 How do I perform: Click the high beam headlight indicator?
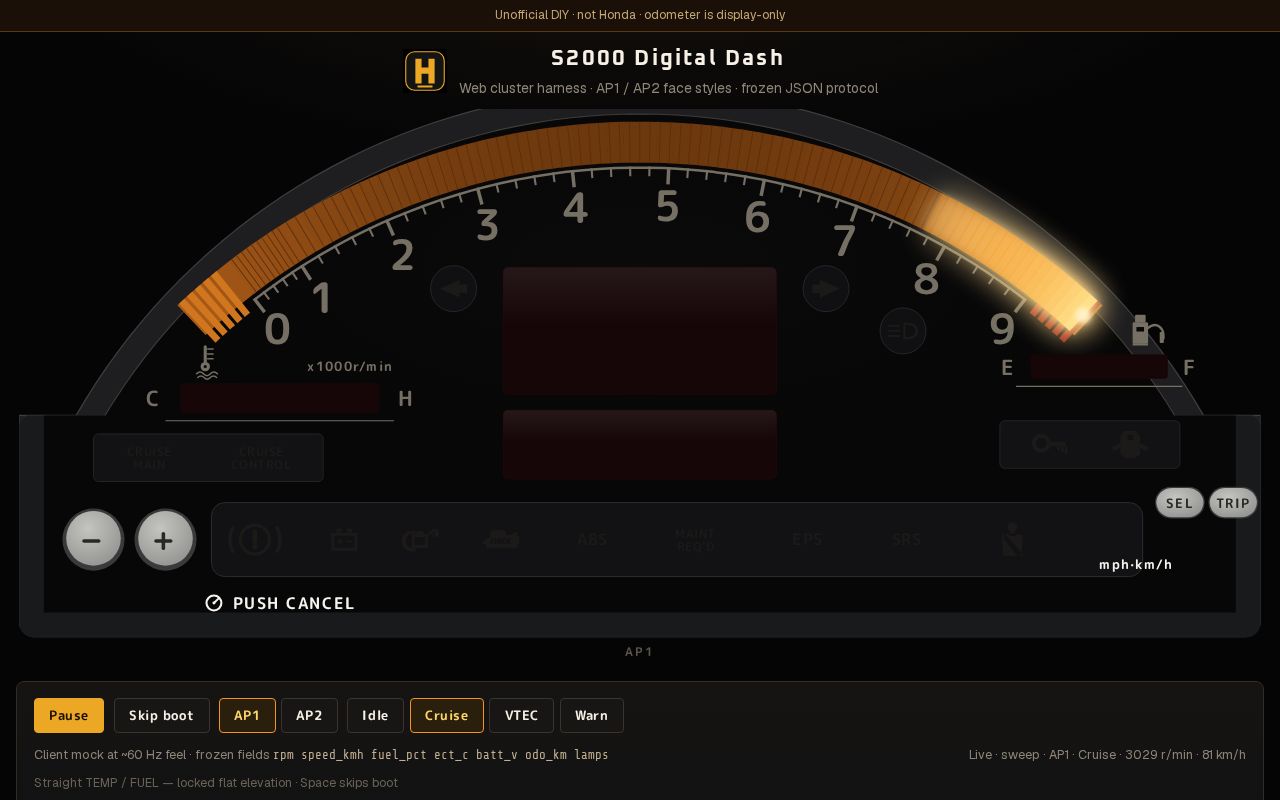click(903, 331)
